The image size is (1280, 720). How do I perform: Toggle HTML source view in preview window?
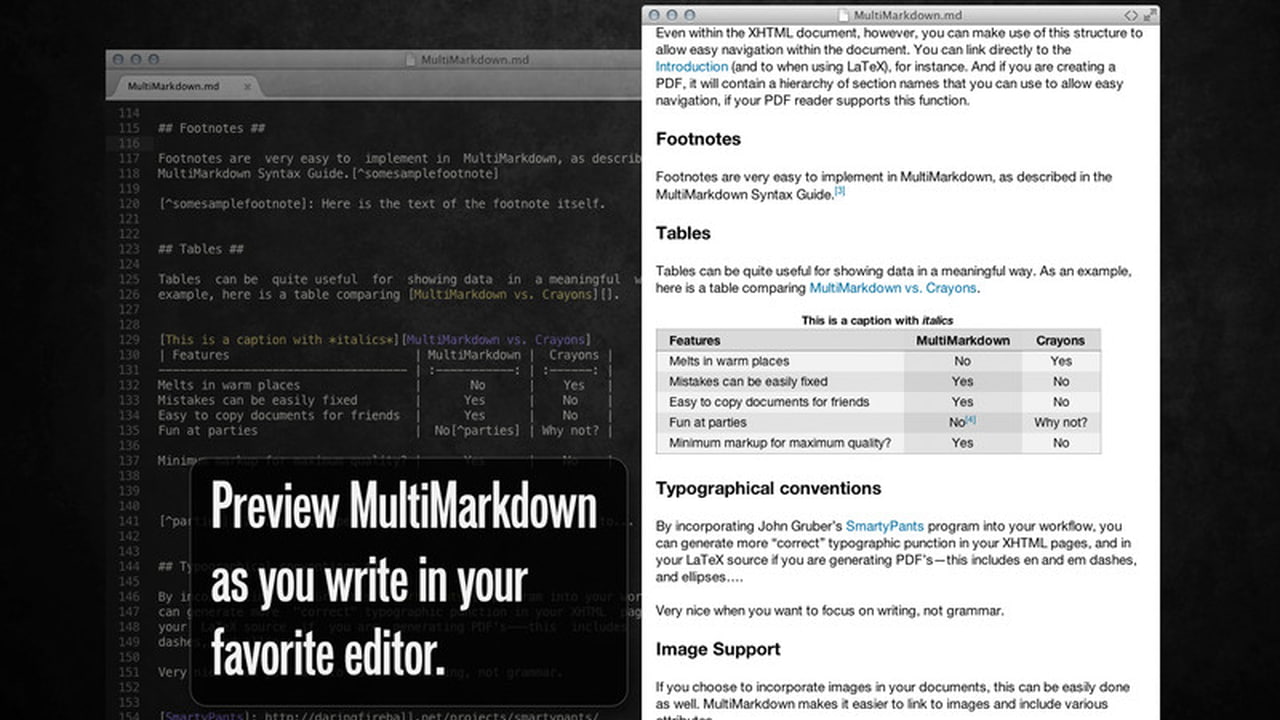coord(1130,15)
